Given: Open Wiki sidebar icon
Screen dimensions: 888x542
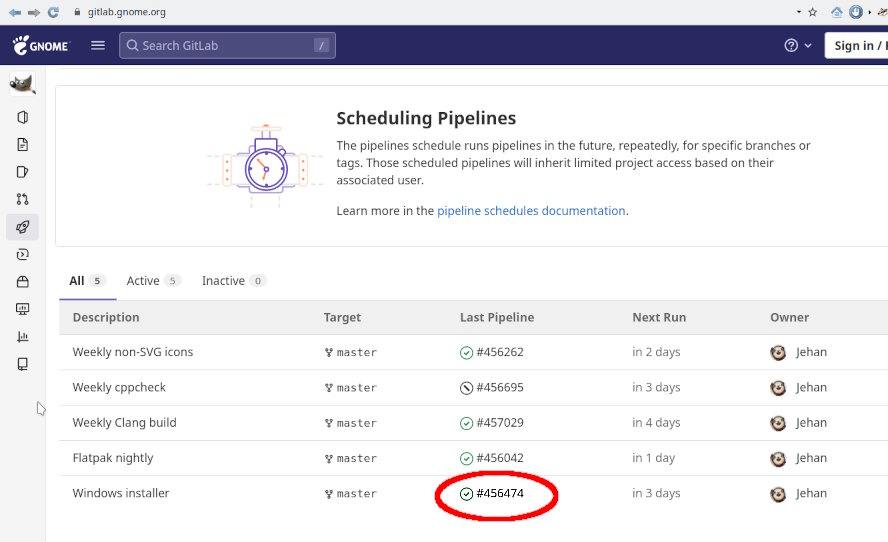Looking at the screenshot, I should pyautogui.click(x=23, y=364).
